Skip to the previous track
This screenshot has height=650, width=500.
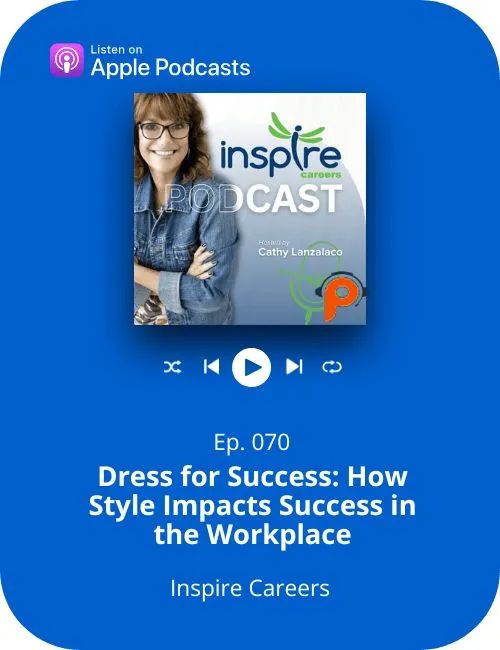211,367
